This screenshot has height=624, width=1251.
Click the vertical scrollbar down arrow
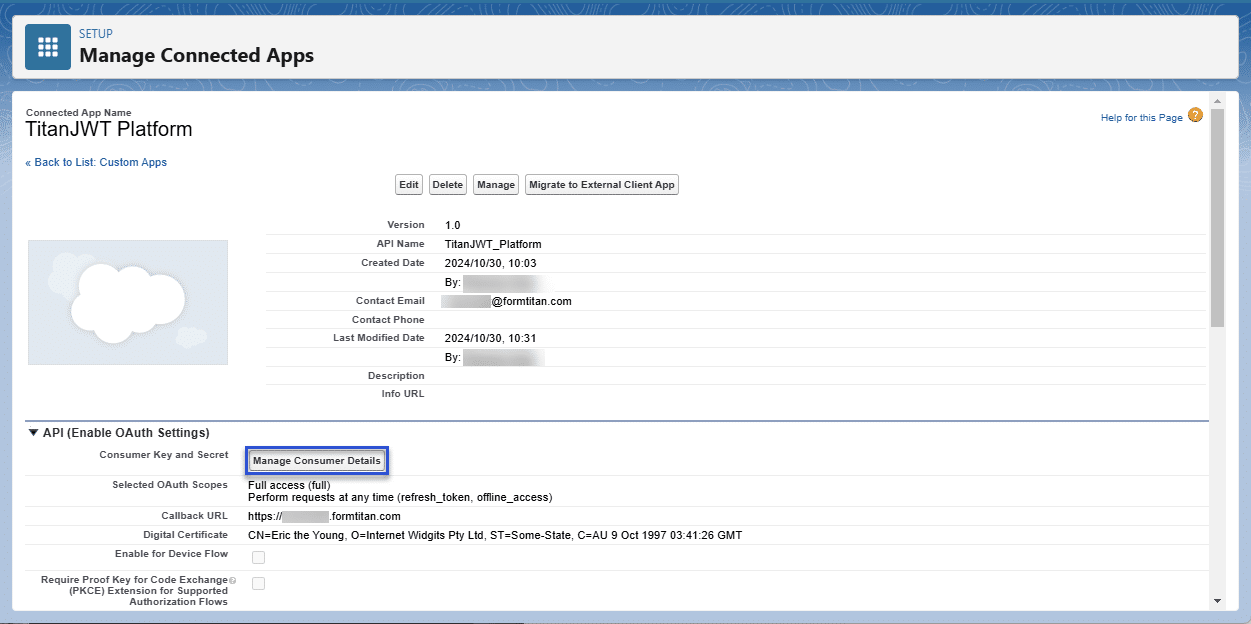[1217, 600]
